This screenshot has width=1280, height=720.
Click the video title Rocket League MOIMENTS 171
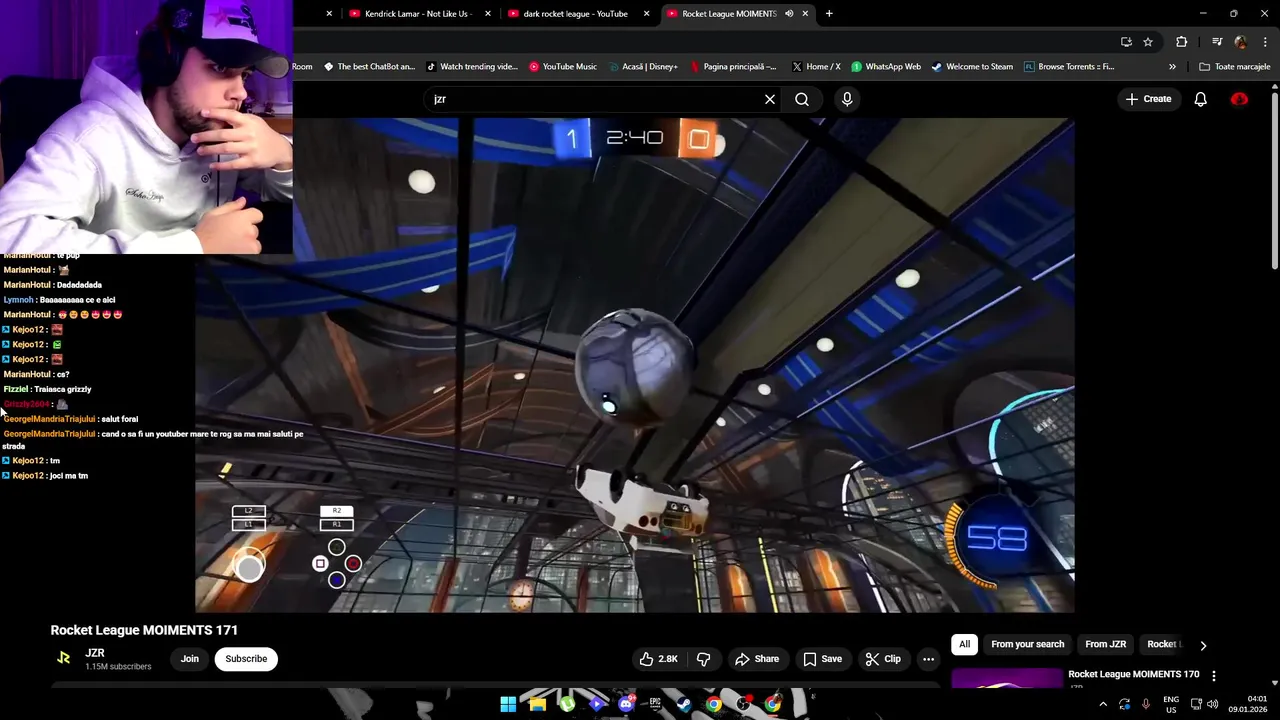[x=144, y=630]
